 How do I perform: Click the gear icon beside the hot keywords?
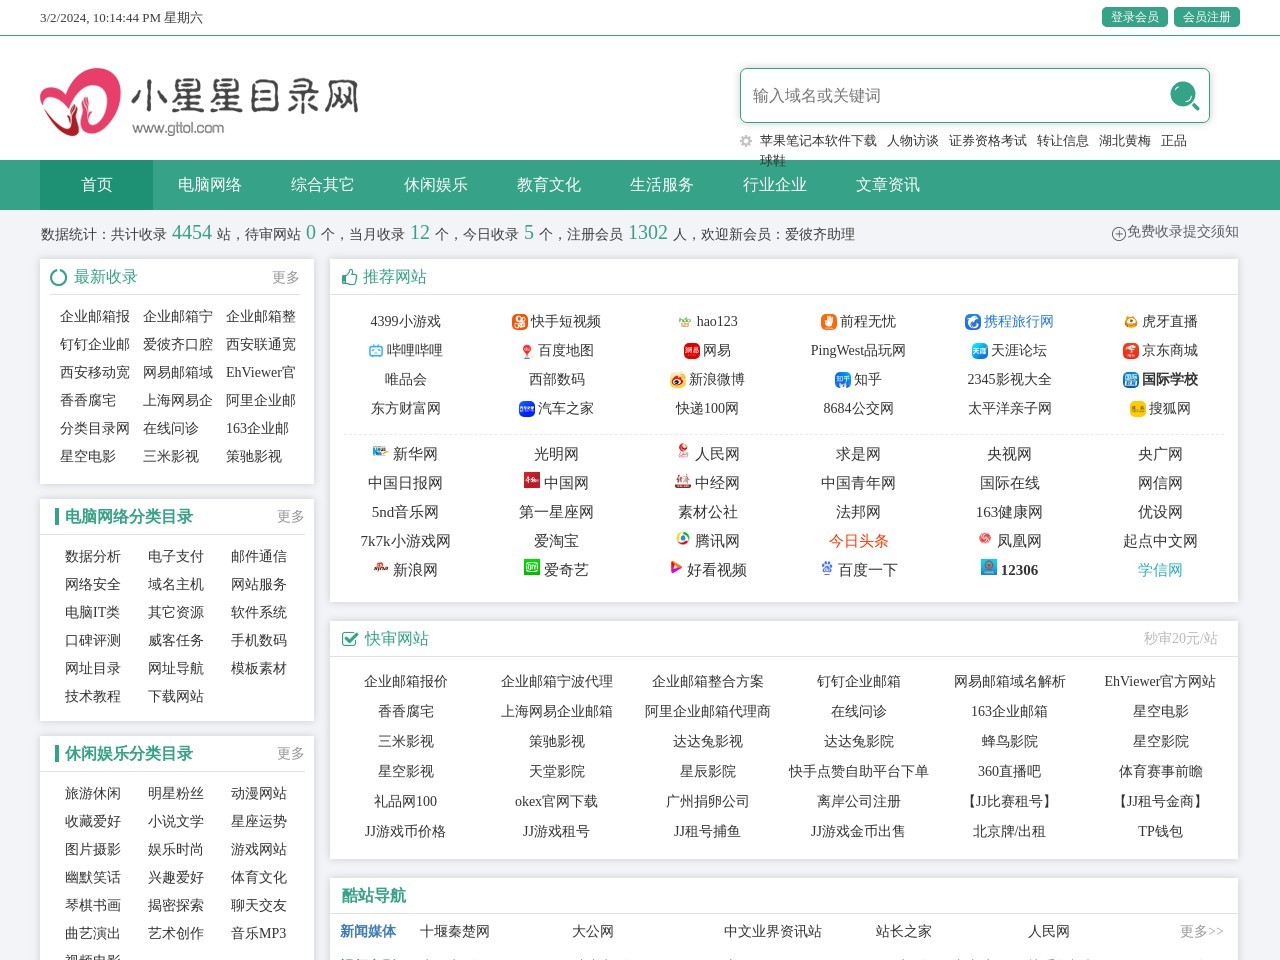[x=744, y=141]
